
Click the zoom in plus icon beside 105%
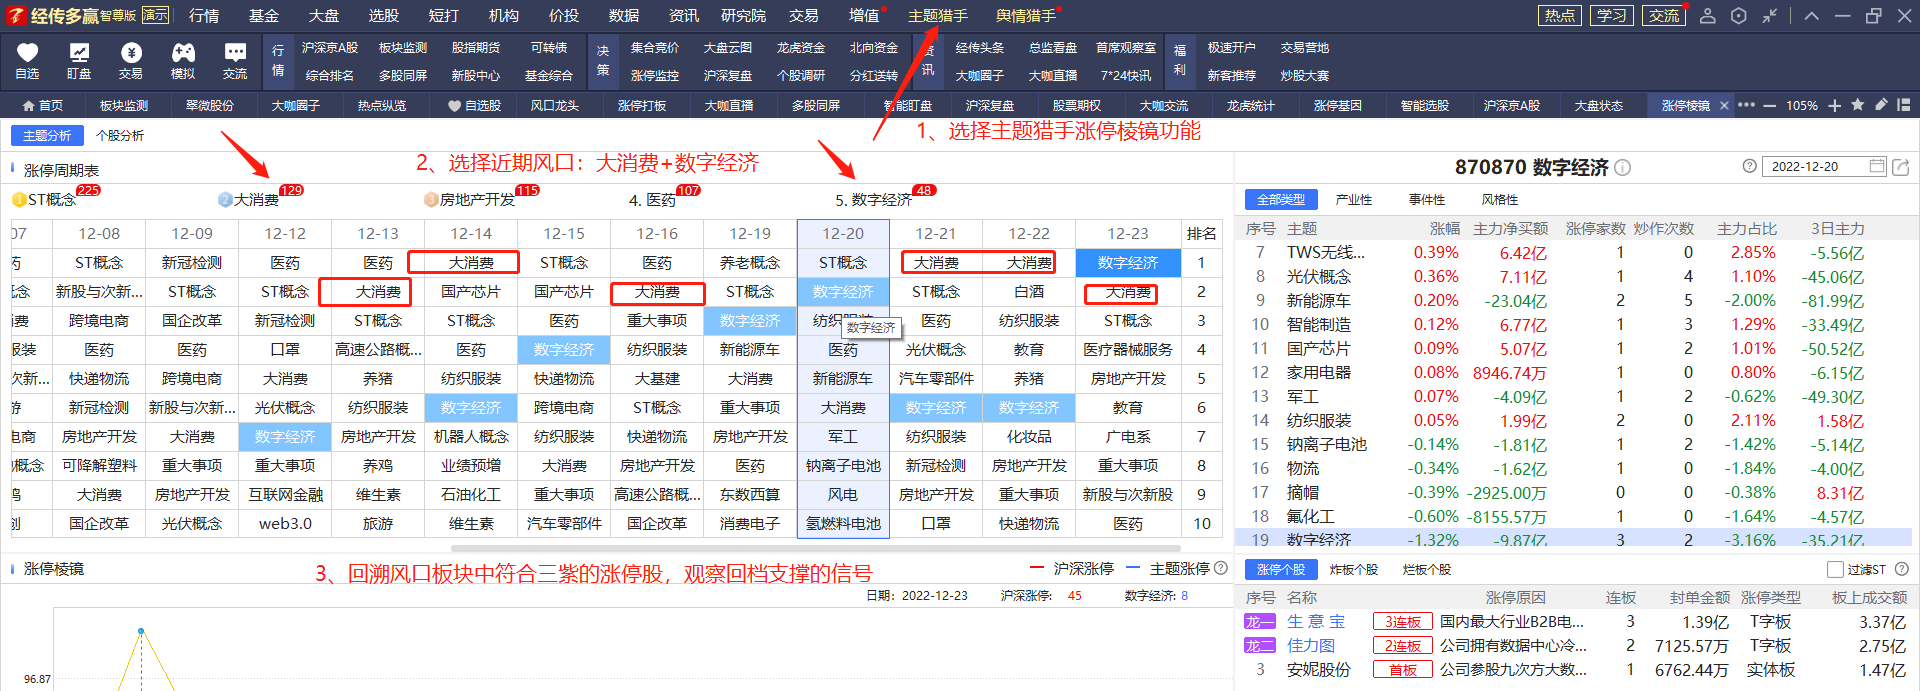[x=1834, y=105]
